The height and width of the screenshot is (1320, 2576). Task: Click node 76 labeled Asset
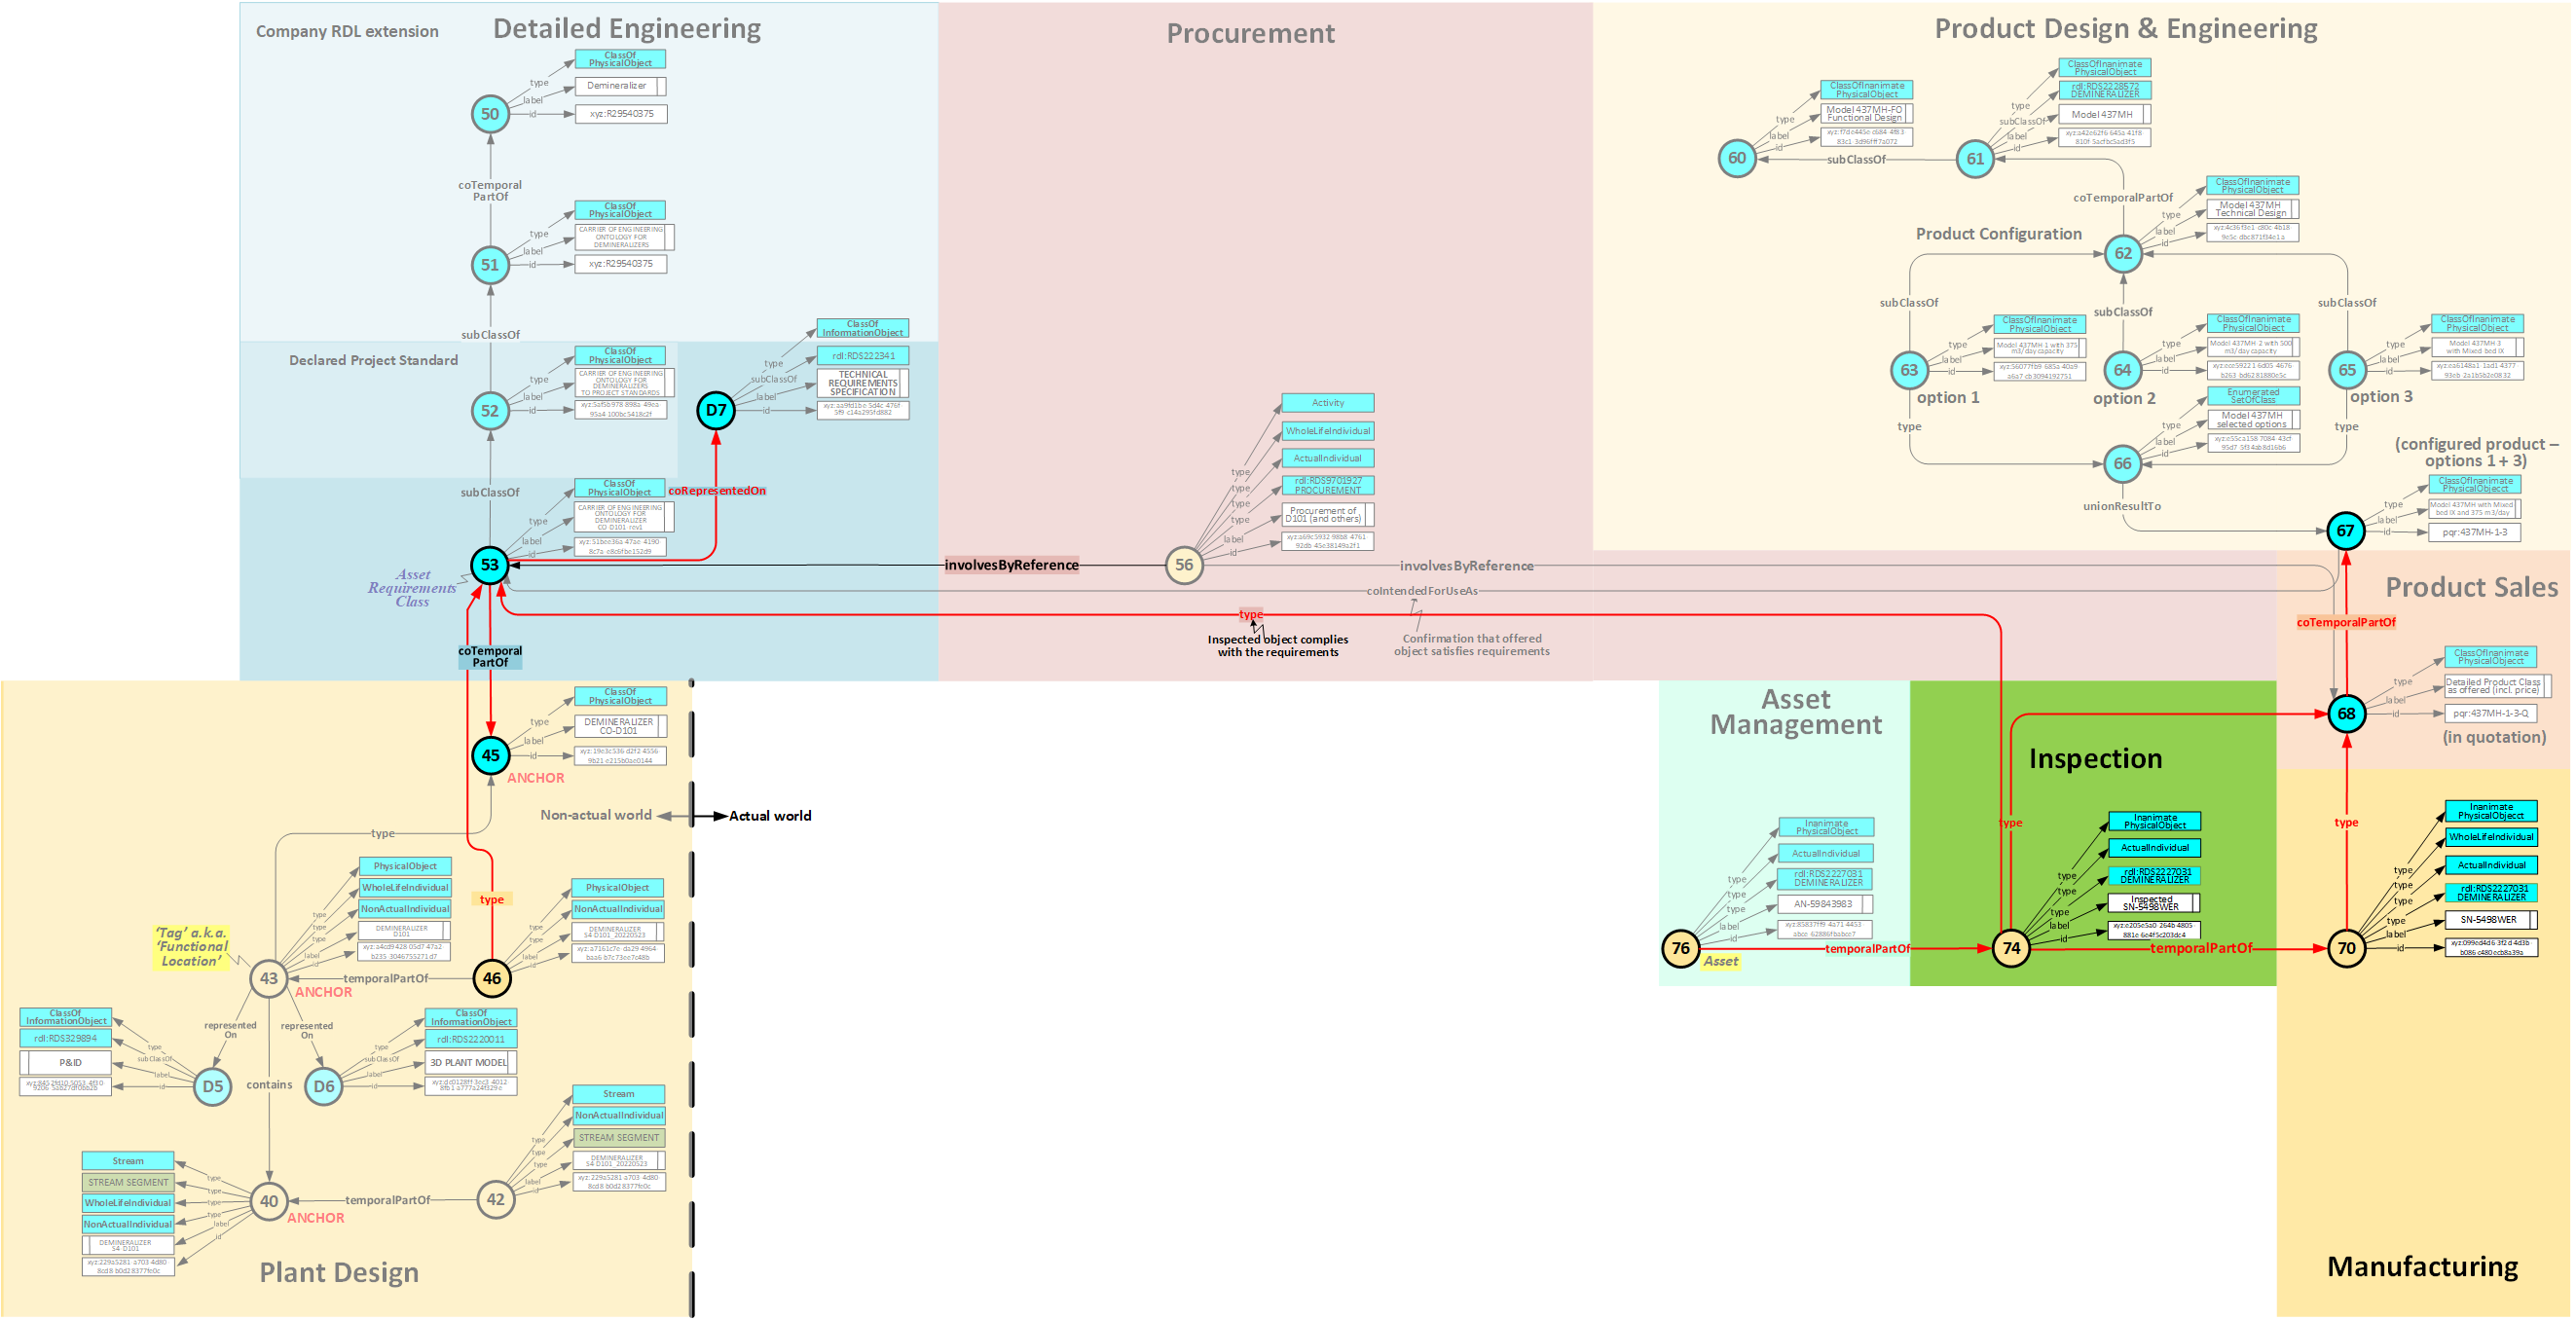(1681, 948)
